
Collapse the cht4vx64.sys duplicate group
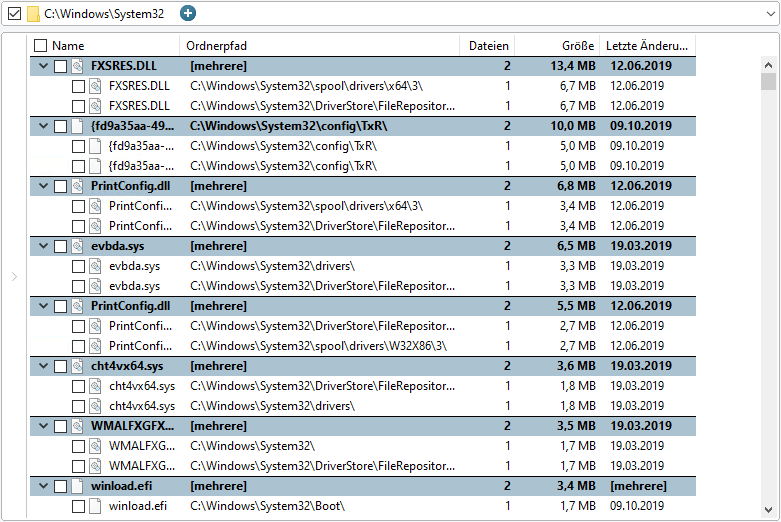click(43, 366)
